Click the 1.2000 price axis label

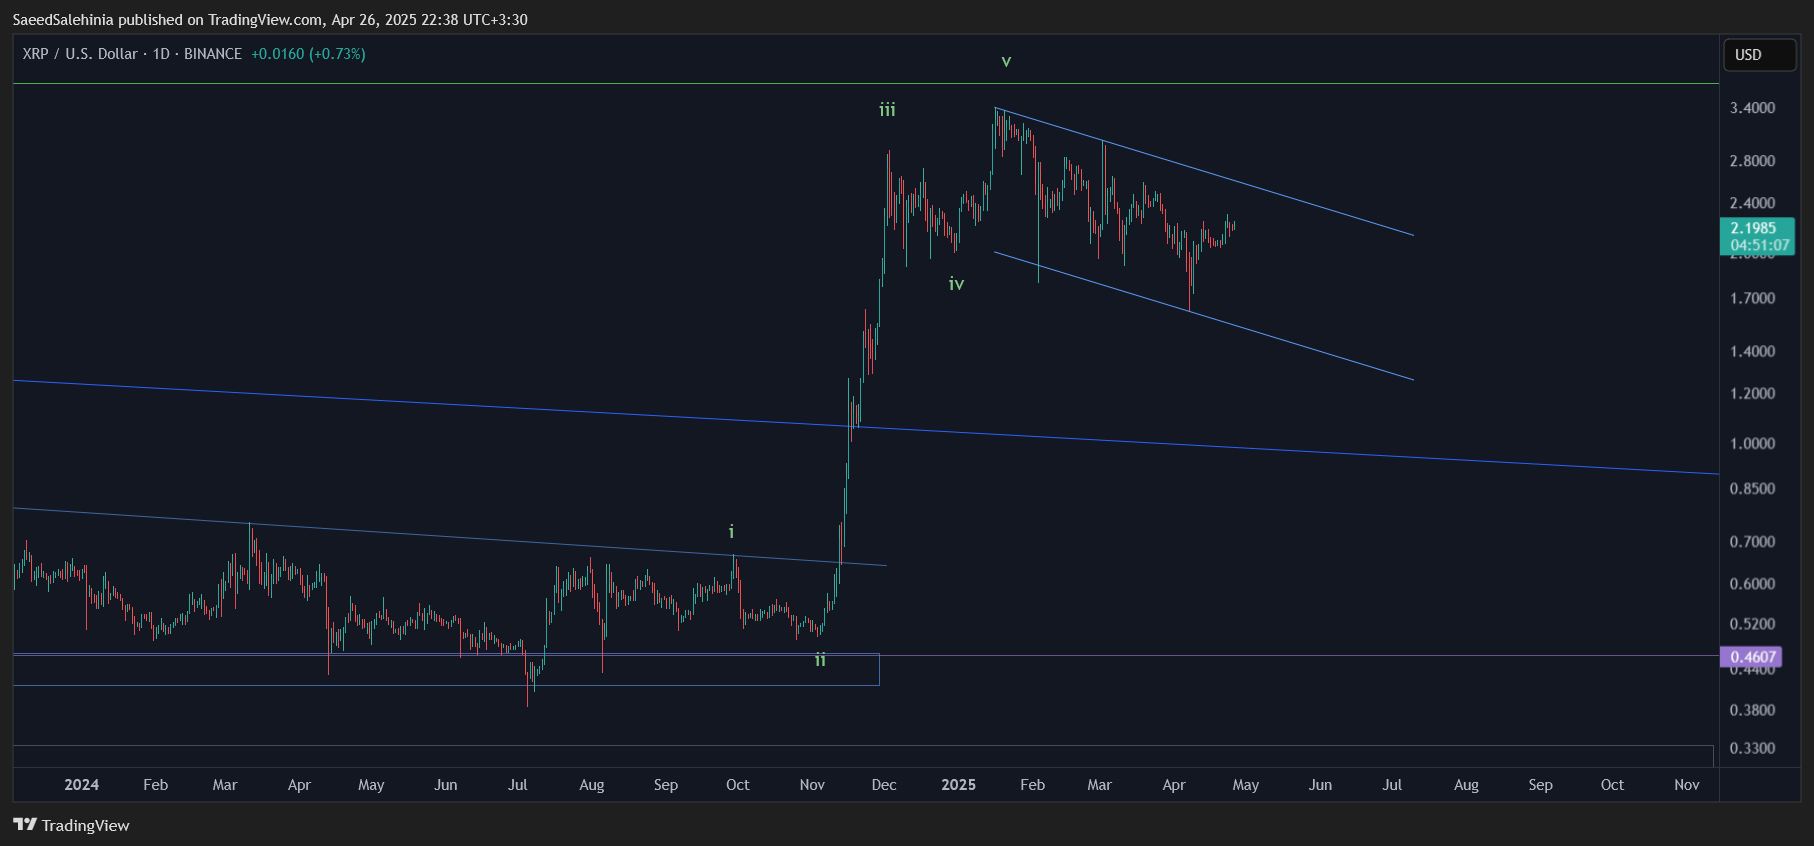coord(1752,393)
